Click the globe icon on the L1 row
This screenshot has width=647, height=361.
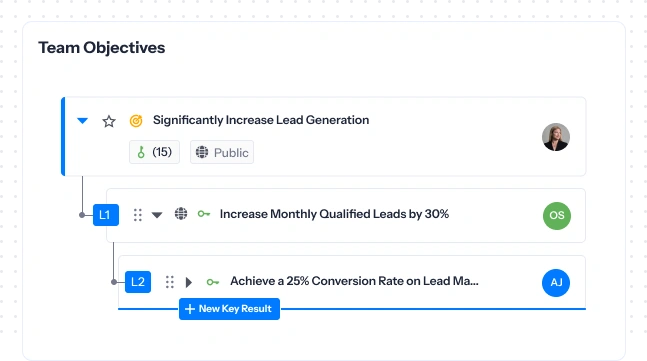tap(181, 214)
